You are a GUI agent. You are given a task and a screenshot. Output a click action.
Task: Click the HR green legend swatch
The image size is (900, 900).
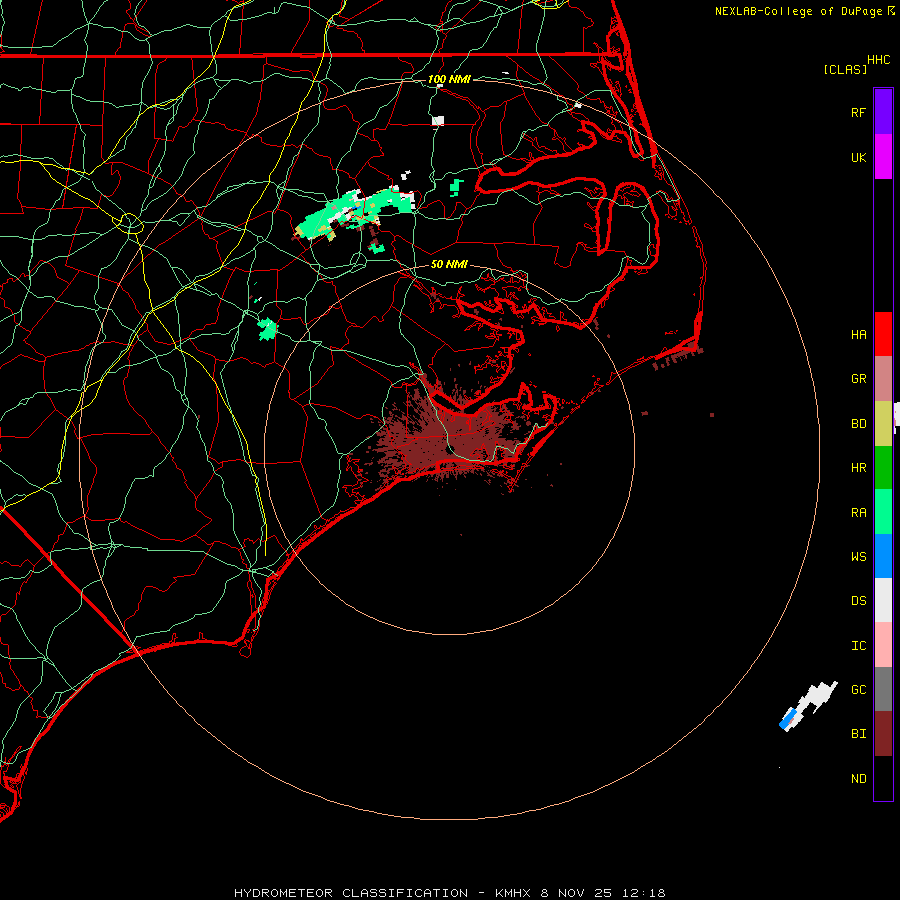pyautogui.click(x=883, y=468)
